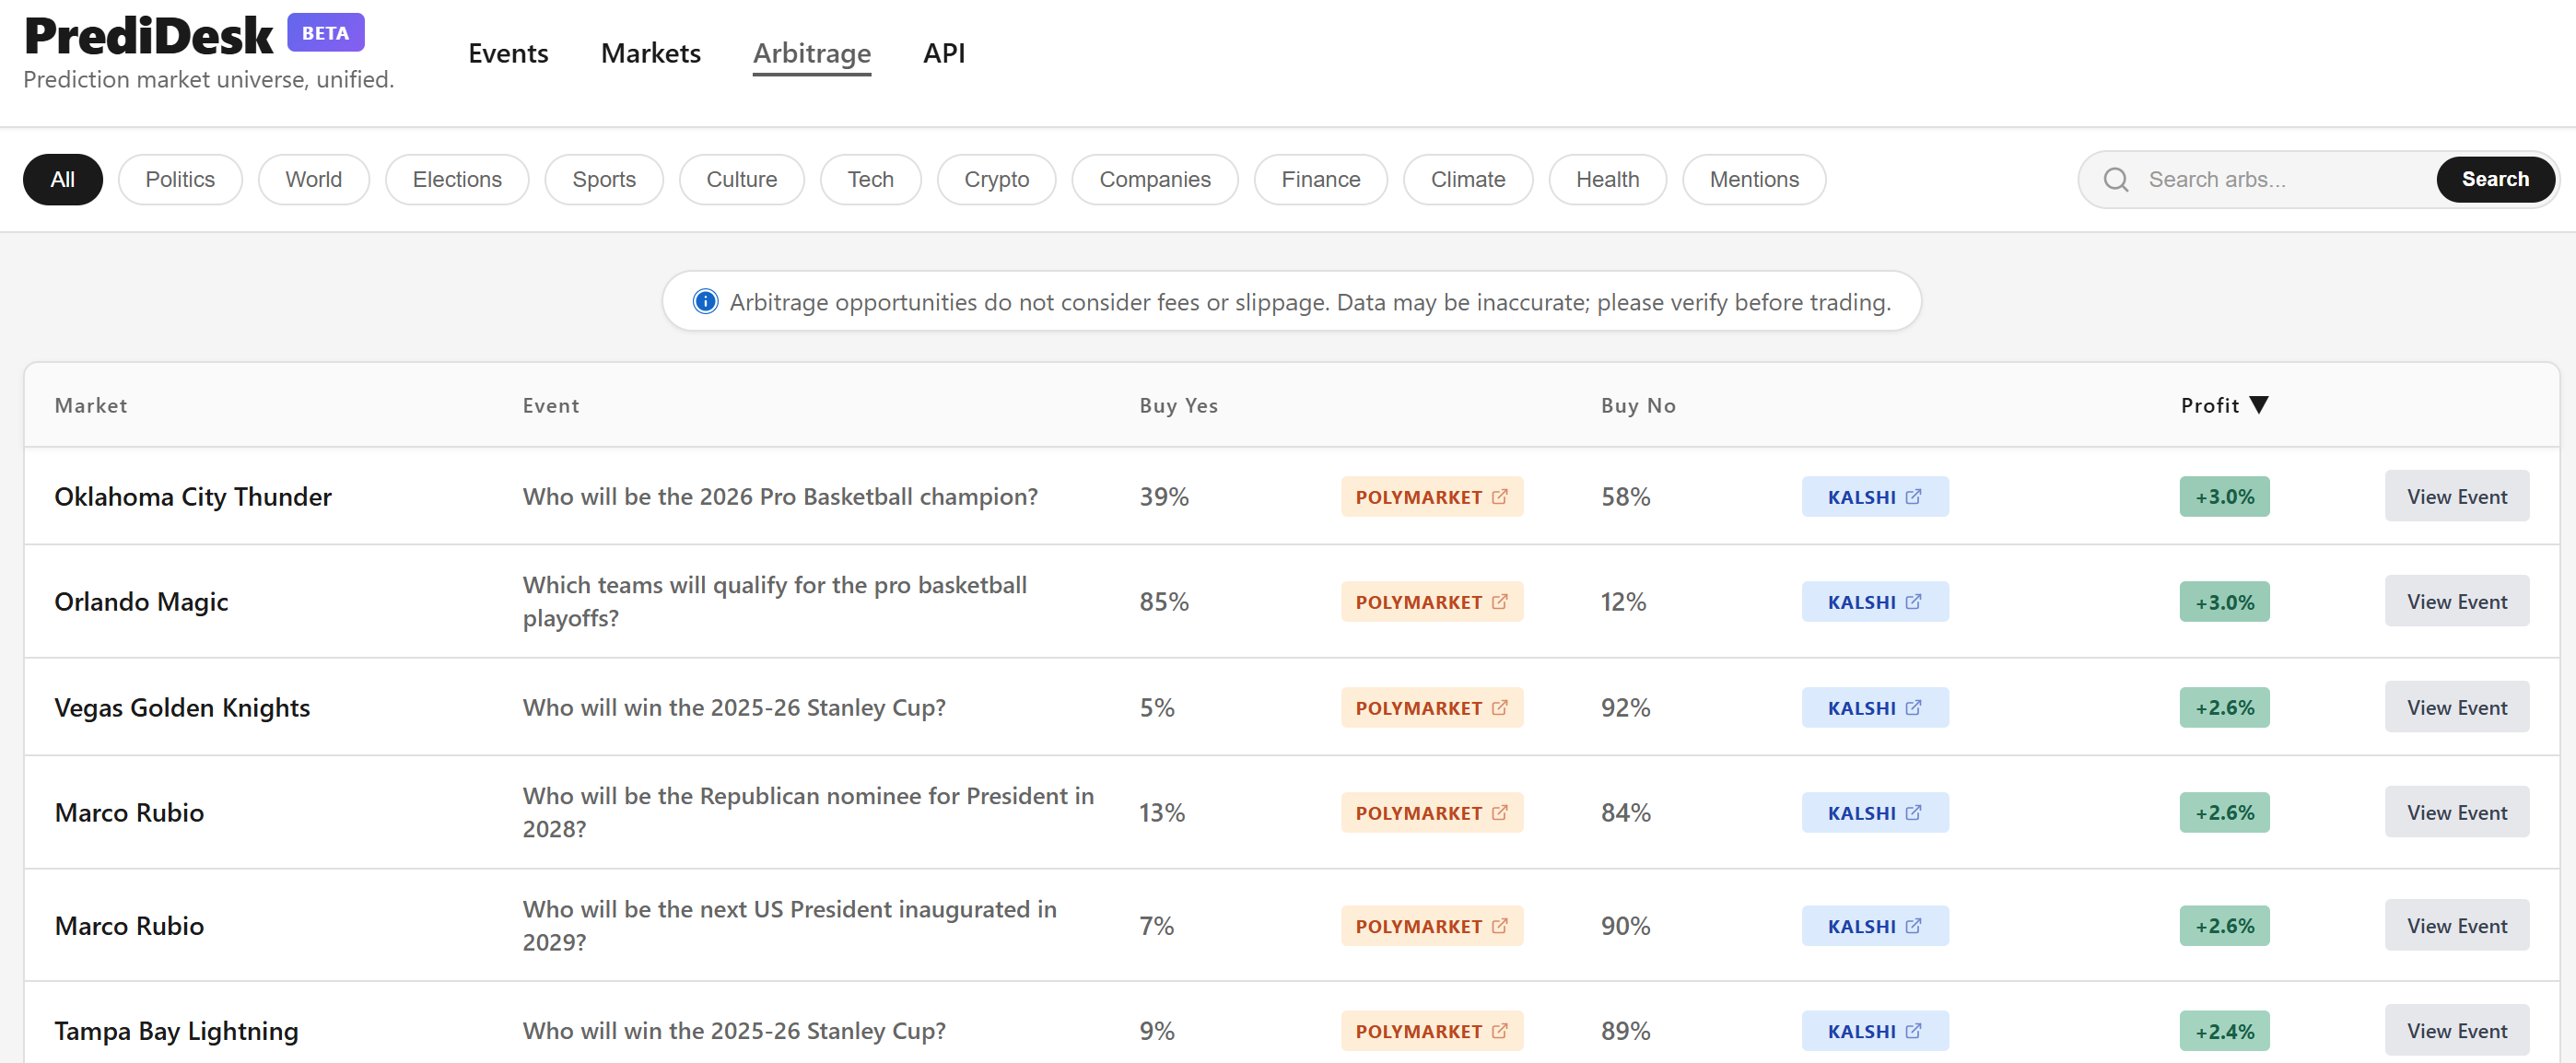The width and height of the screenshot is (2576, 1063).
Task: Enable the Sports category filter
Action: tap(604, 179)
